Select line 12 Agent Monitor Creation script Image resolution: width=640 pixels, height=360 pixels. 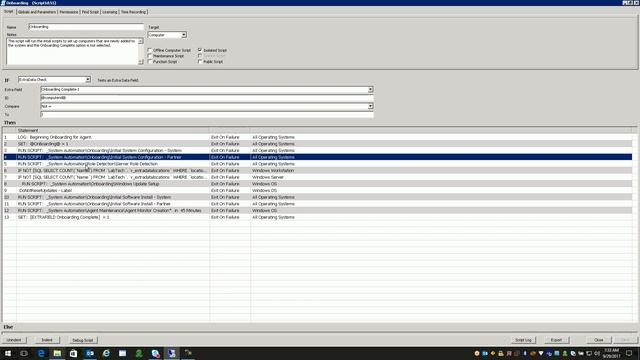(x=317, y=211)
